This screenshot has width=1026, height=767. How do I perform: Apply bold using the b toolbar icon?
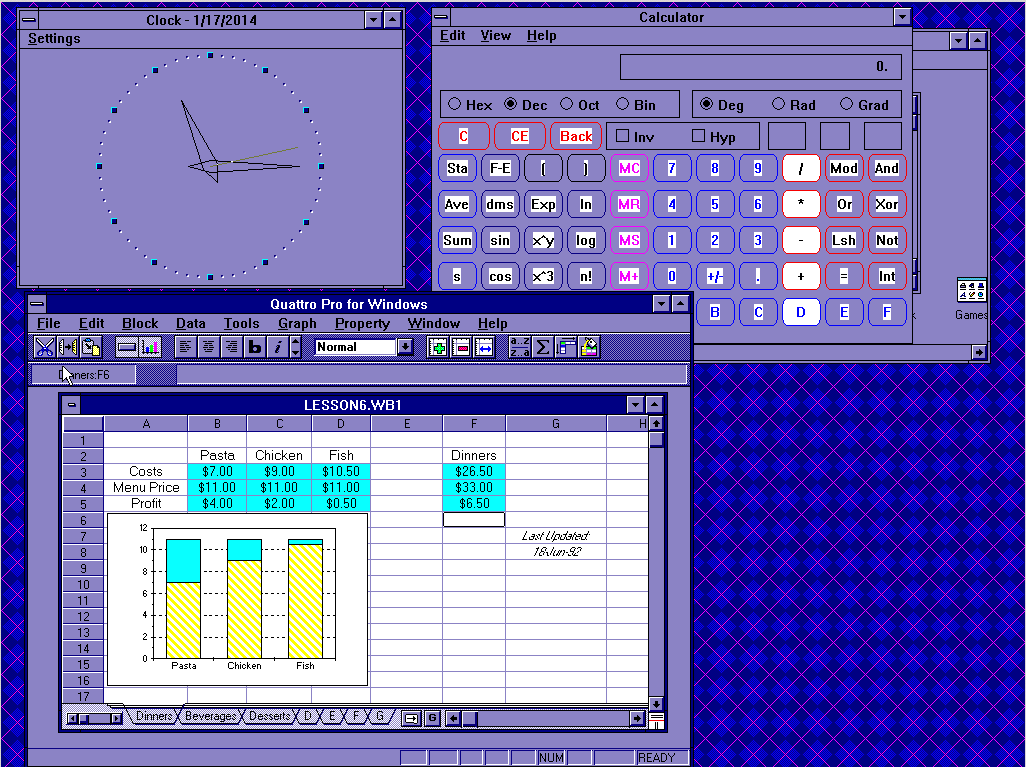pyautogui.click(x=254, y=347)
